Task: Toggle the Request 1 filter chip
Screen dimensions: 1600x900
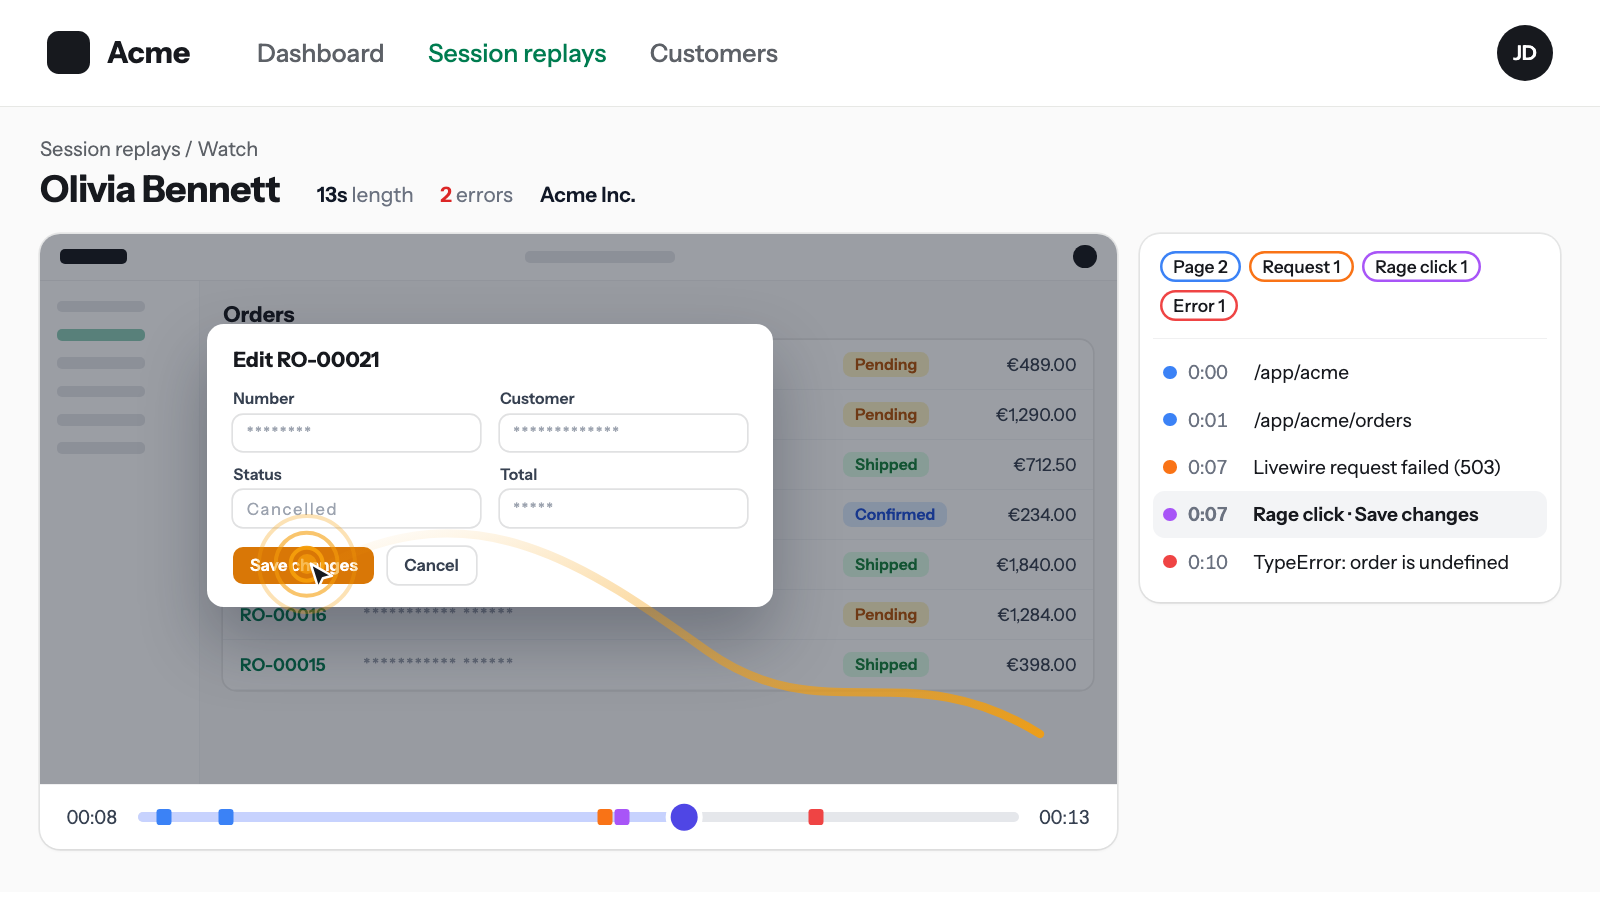Action: 1301,267
